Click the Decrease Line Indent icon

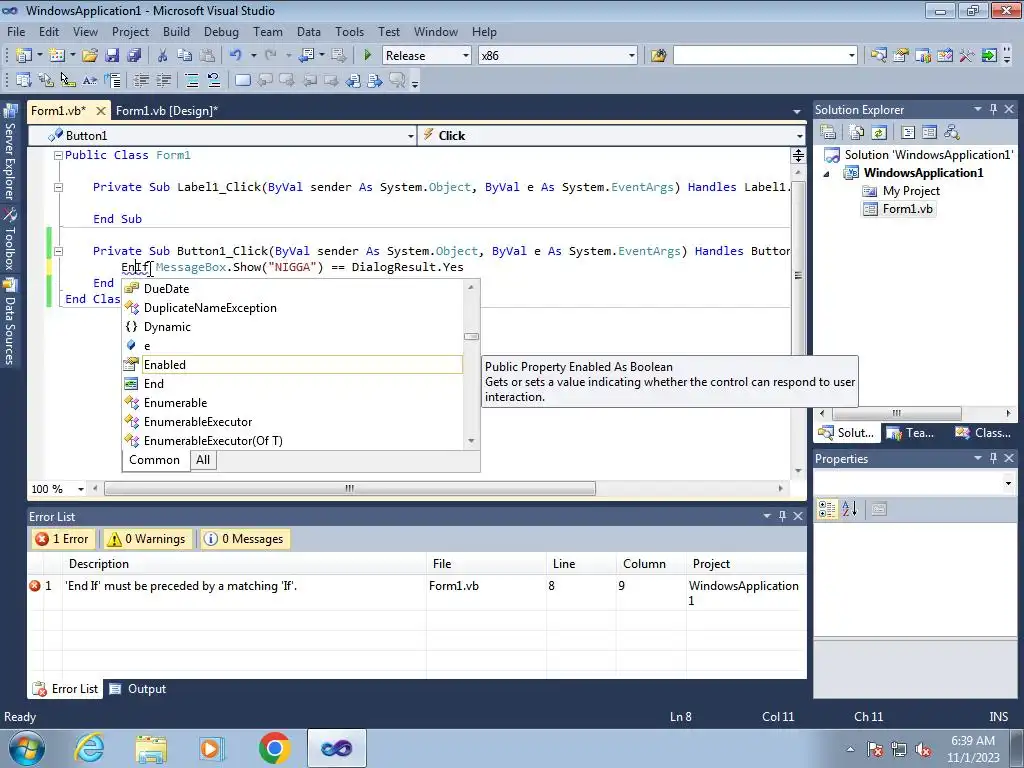[141, 80]
